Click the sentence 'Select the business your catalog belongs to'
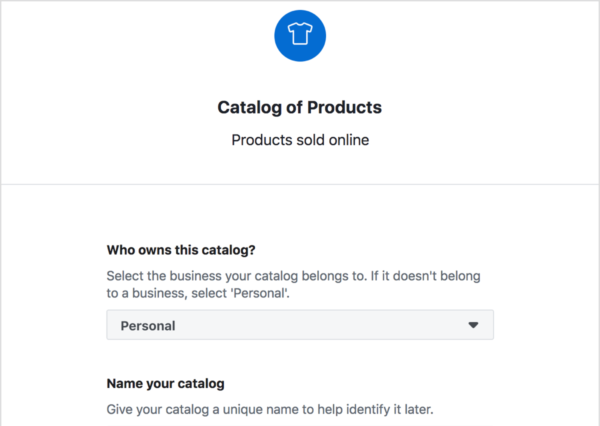The image size is (600, 426). tap(236, 276)
